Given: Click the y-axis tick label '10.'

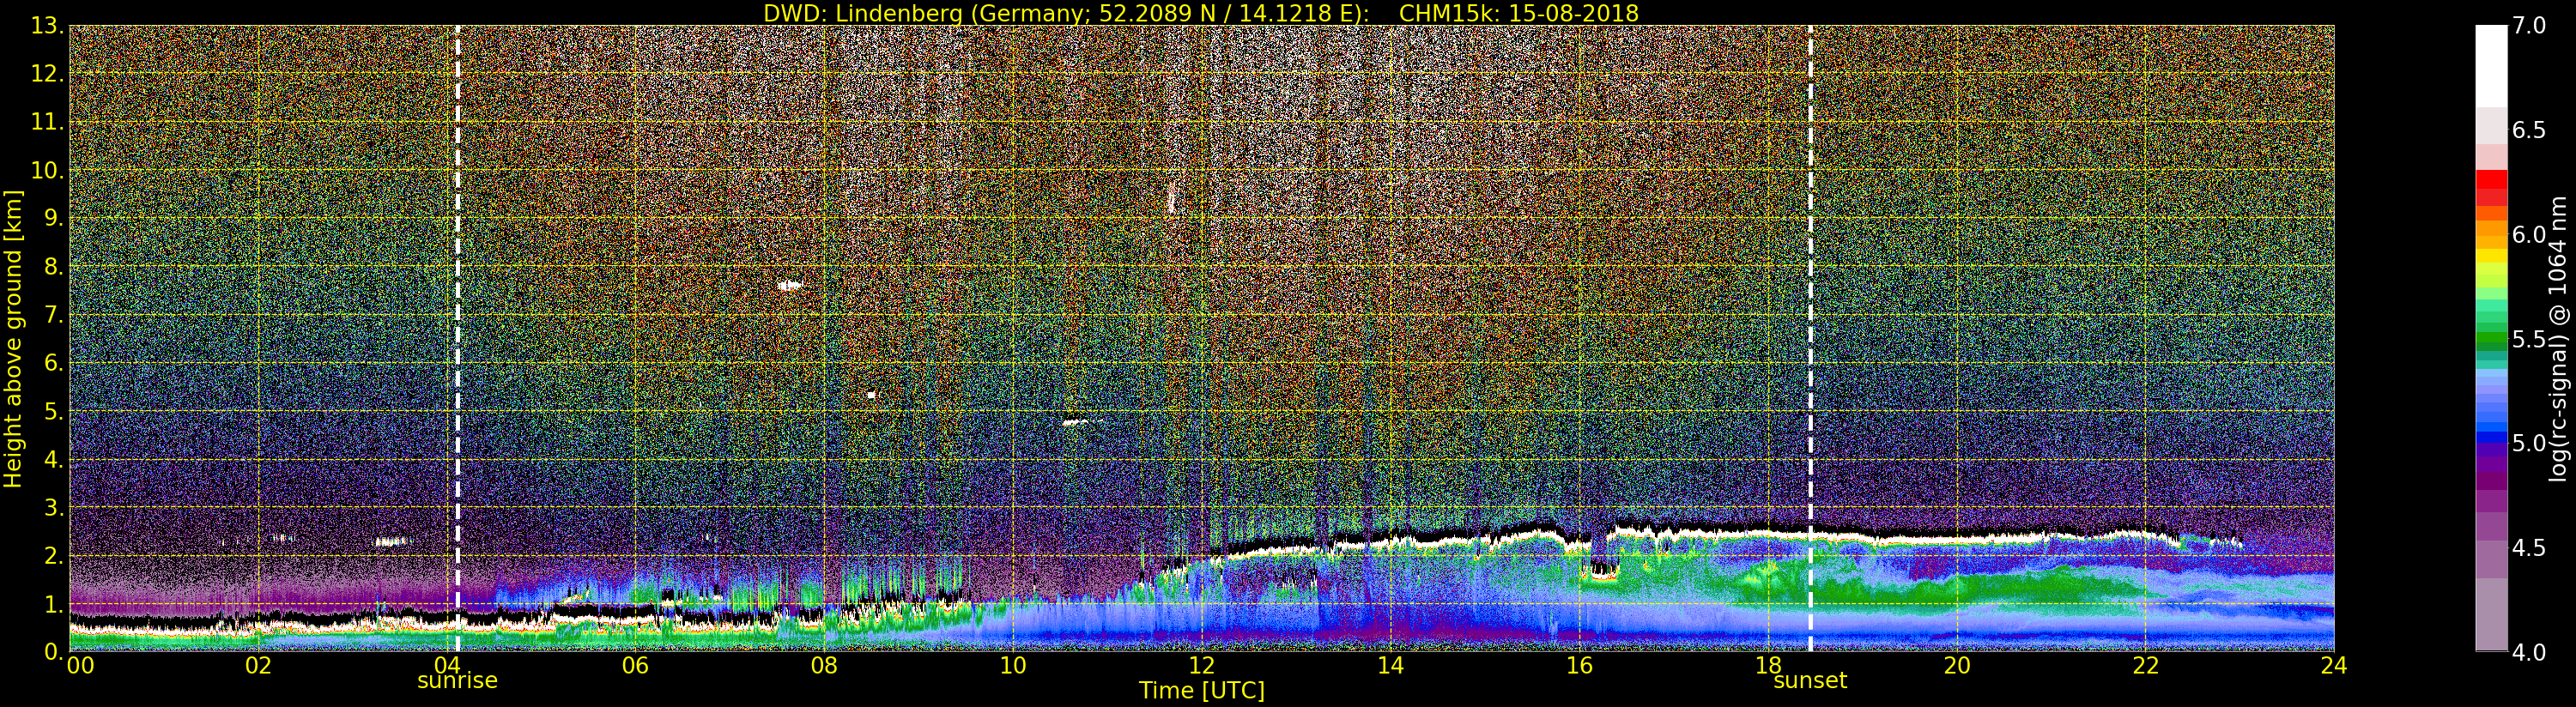Looking at the screenshot, I should (x=47, y=170).
